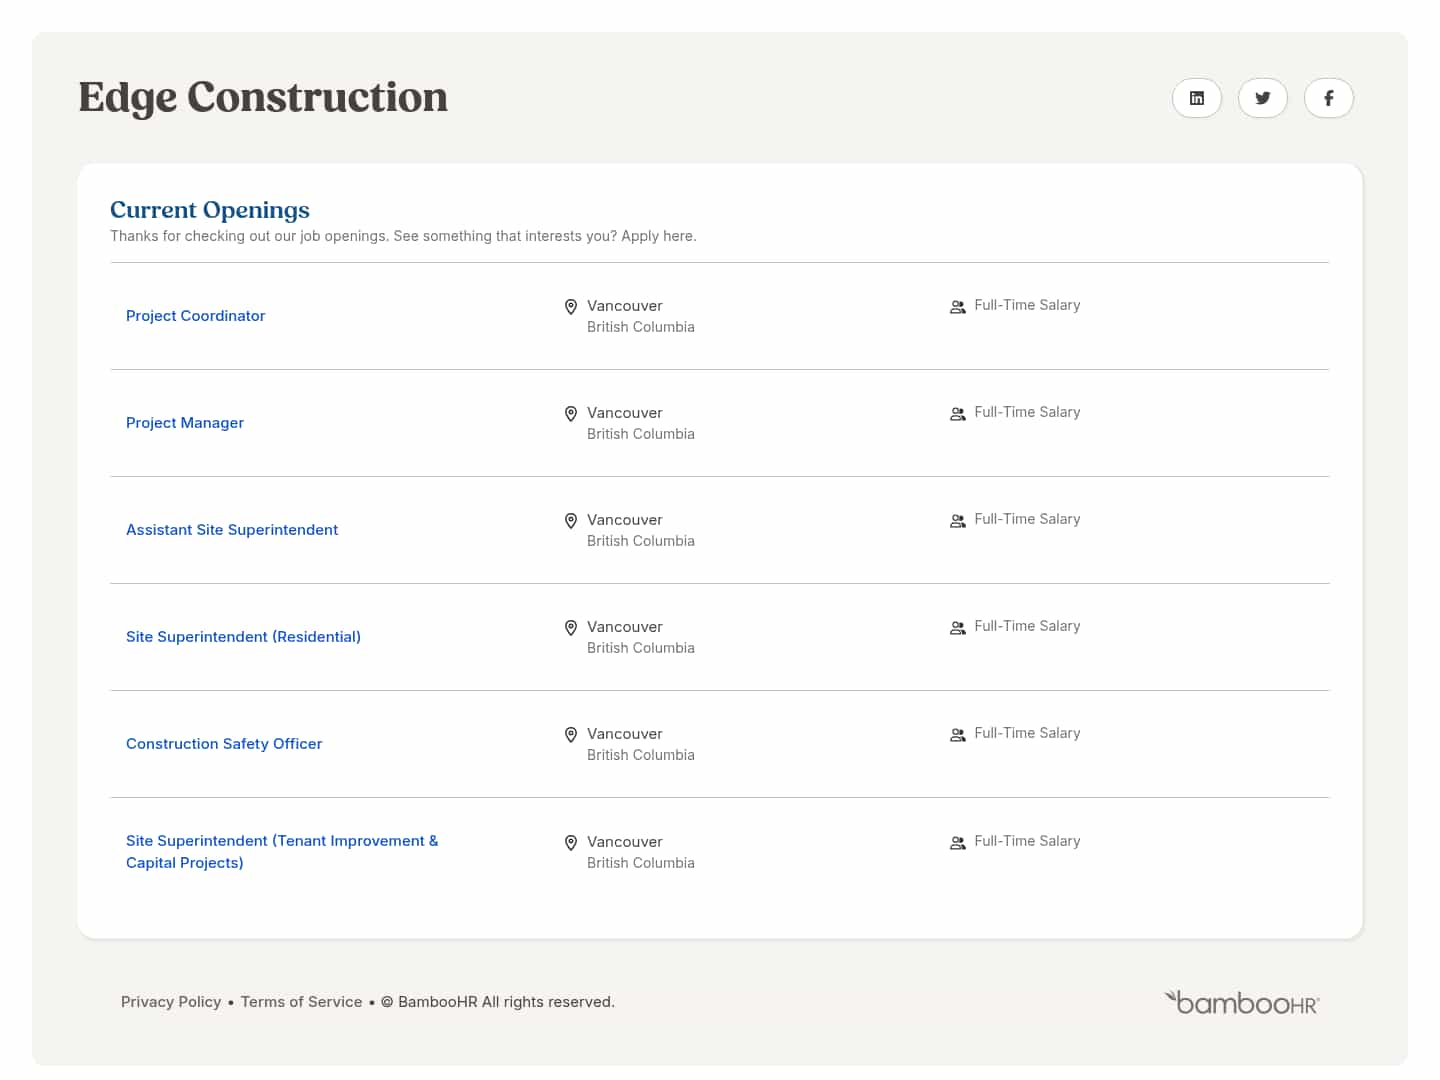Open the Construction Safety Officer posting
Viewport: 1440px width, 1080px height.
tap(224, 743)
